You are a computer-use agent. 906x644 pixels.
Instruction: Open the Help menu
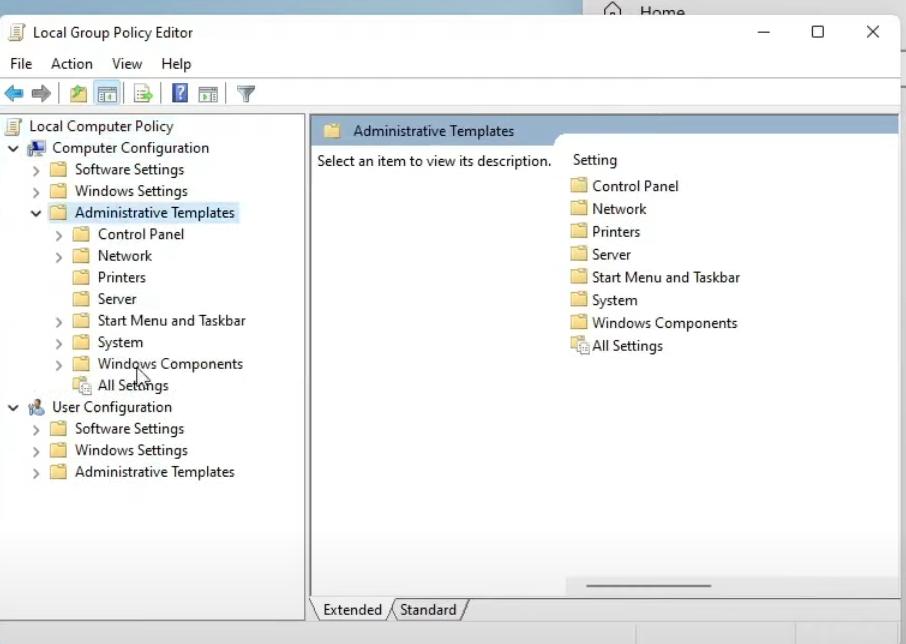(x=176, y=64)
